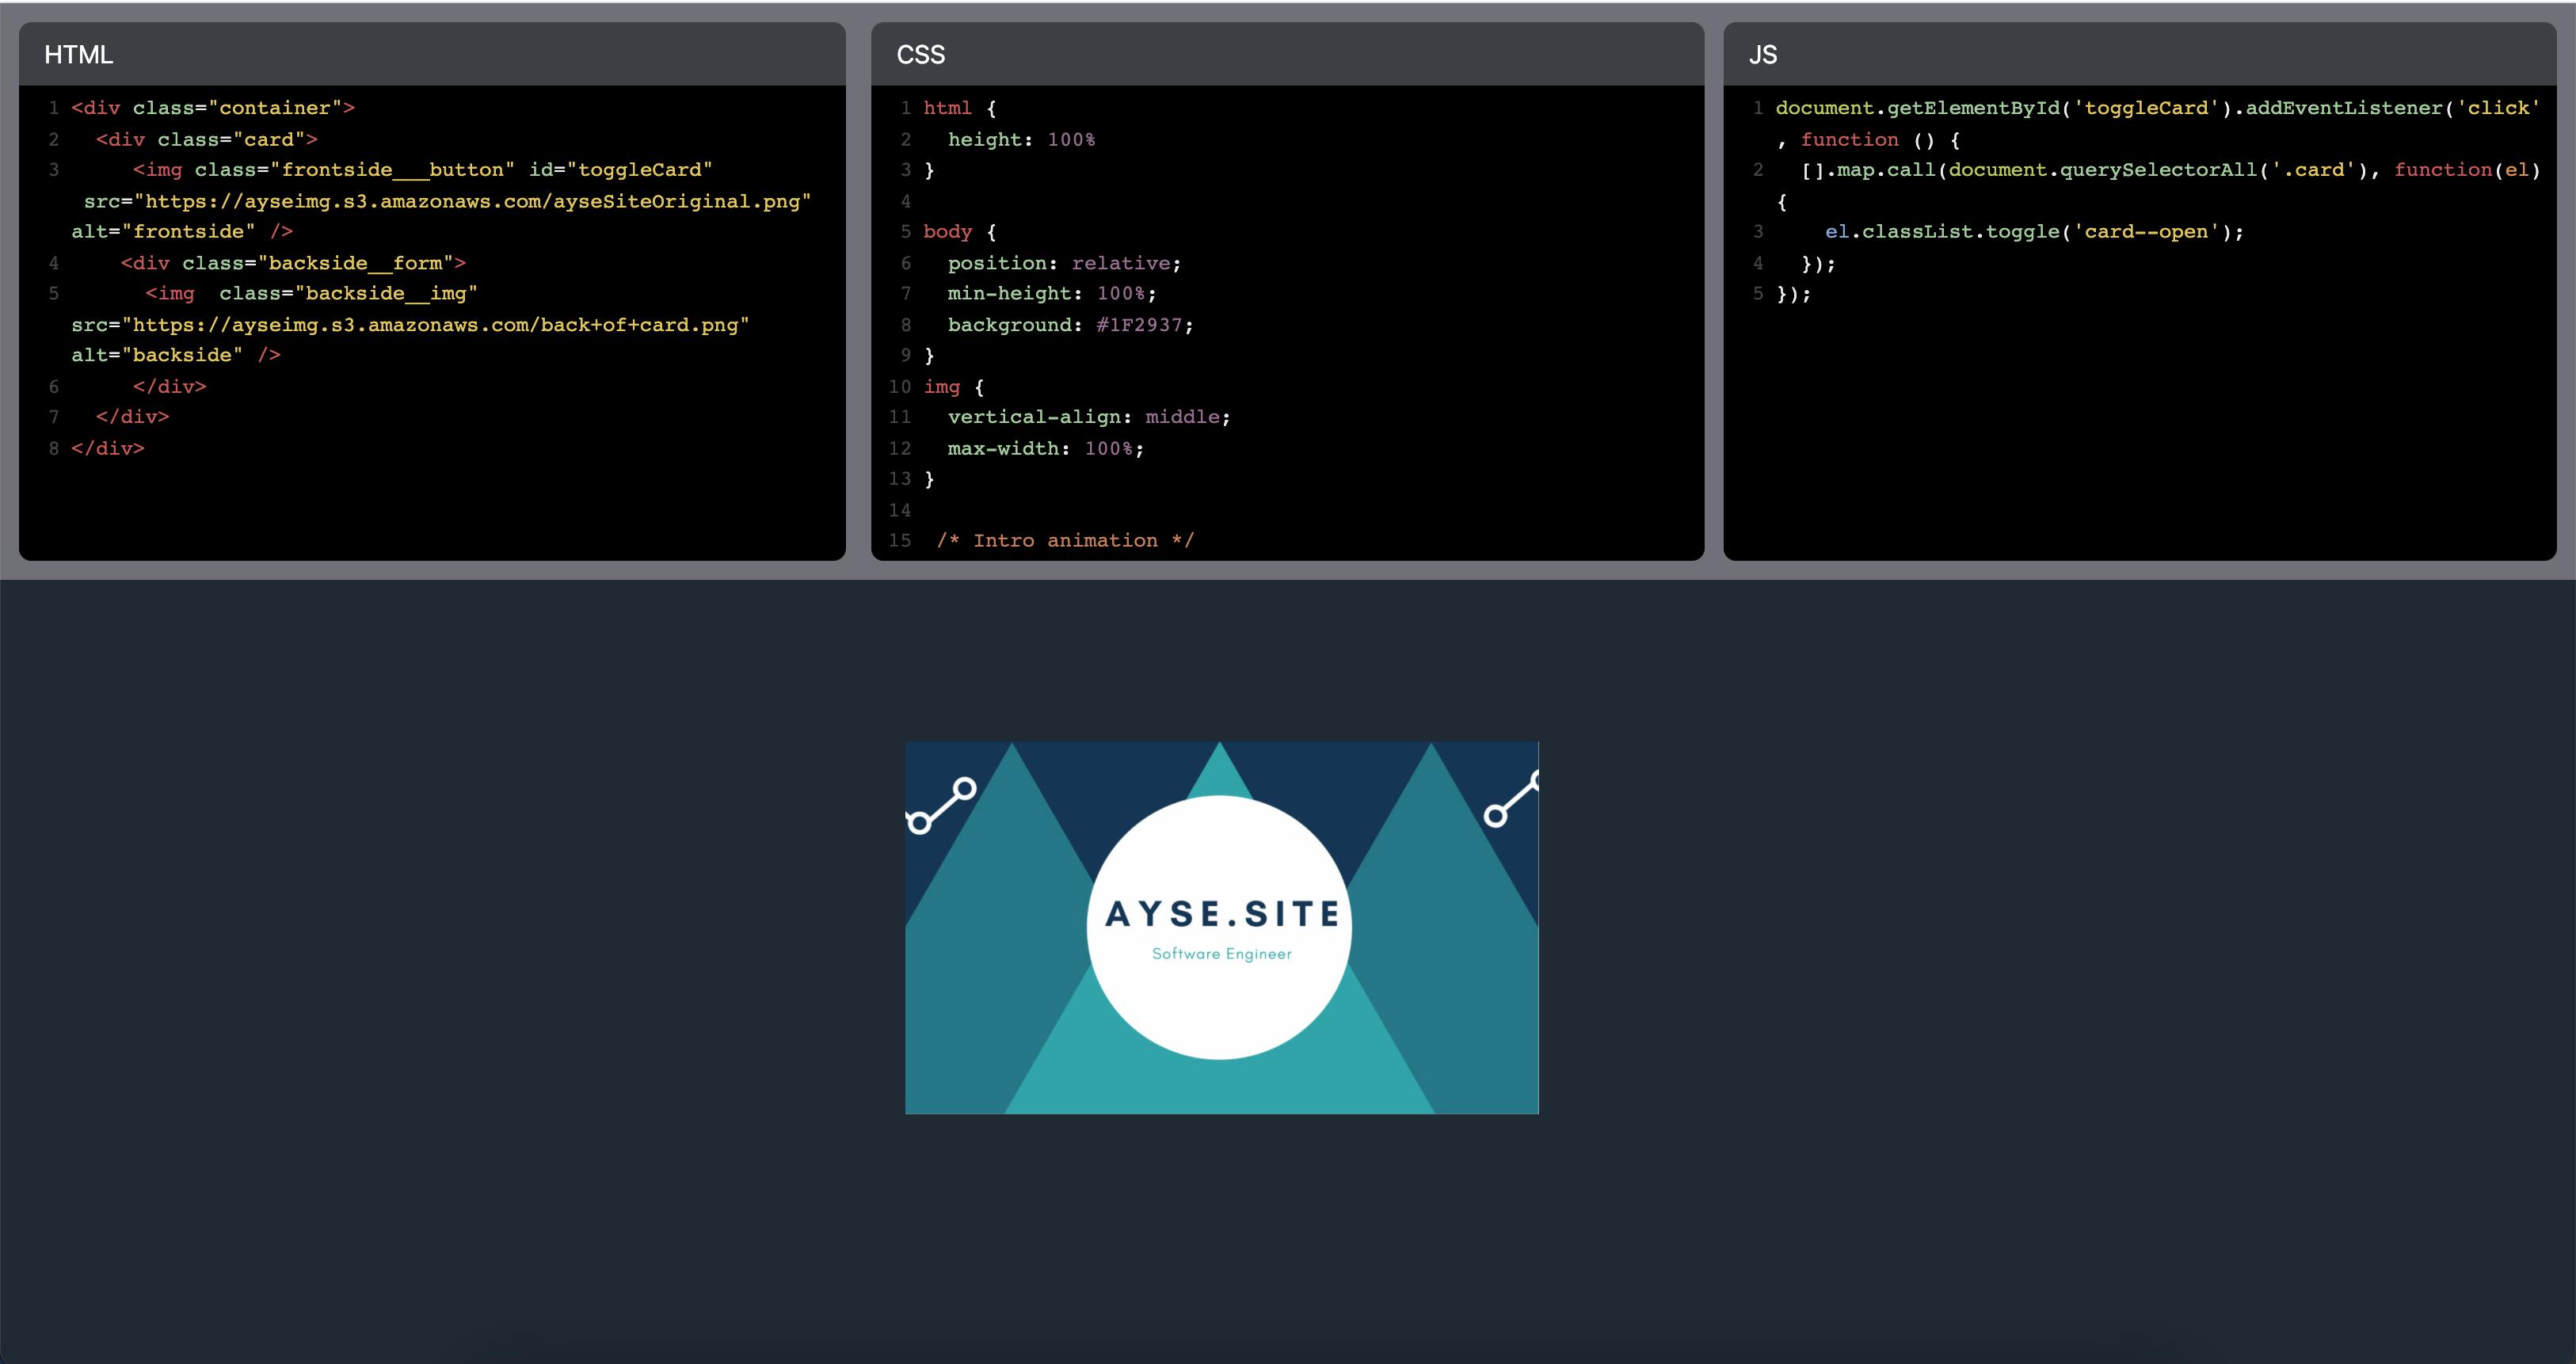Click line number 3 in the HTML panel
Image resolution: width=2576 pixels, height=1364 pixels.
click(x=53, y=169)
